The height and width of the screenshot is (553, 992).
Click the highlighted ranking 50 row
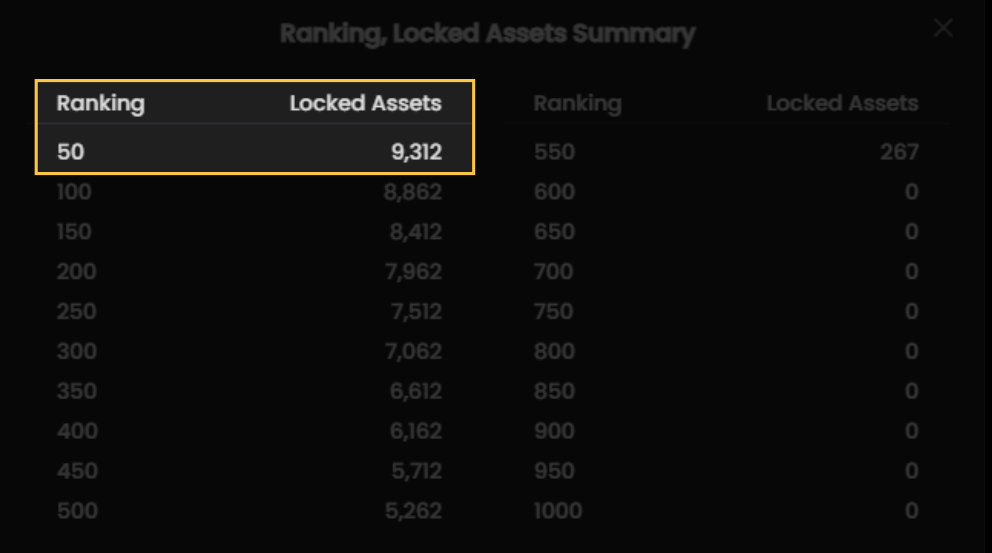[x=255, y=152]
